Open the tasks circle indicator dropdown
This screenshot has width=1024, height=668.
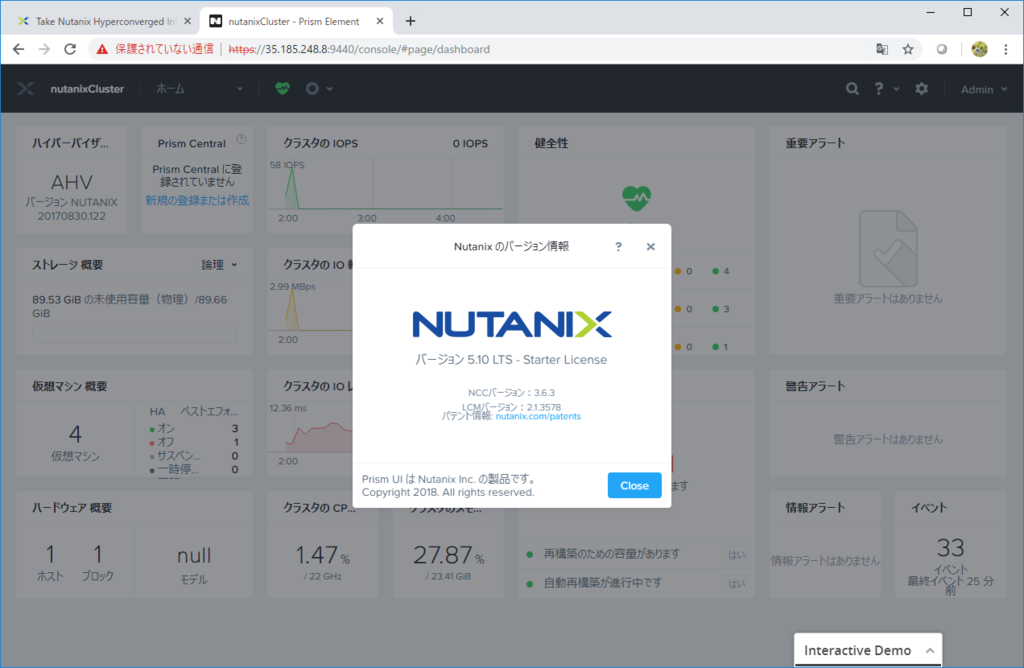tap(319, 88)
